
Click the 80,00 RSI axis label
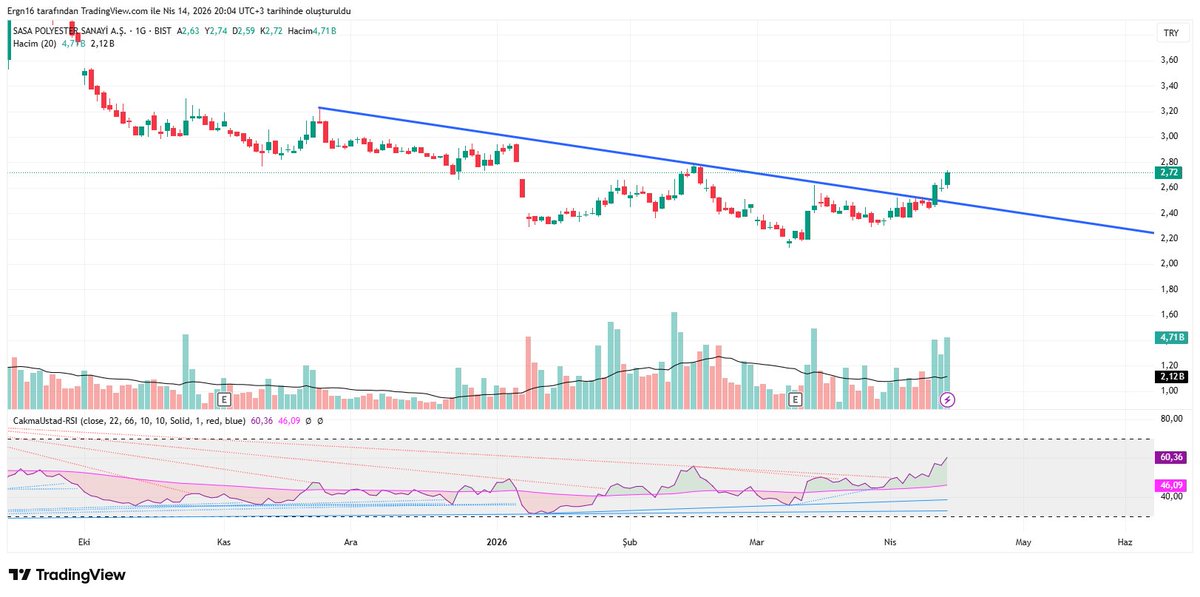(x=1170, y=418)
